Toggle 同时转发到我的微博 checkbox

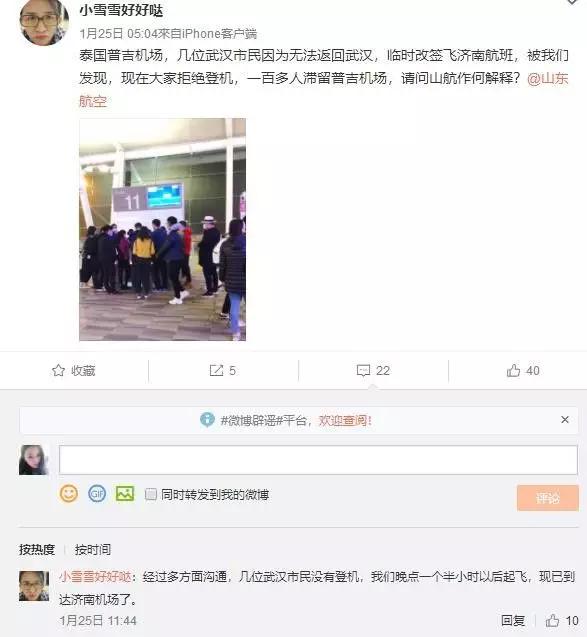point(151,494)
